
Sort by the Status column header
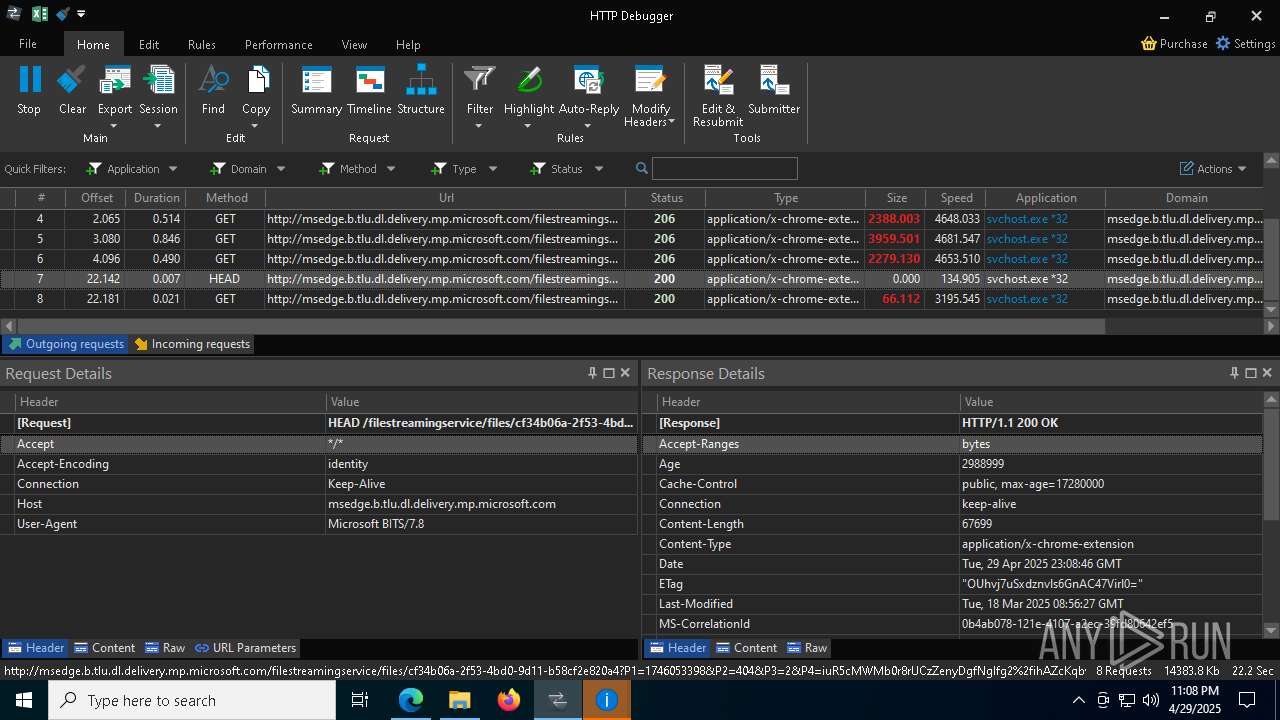[x=666, y=198]
